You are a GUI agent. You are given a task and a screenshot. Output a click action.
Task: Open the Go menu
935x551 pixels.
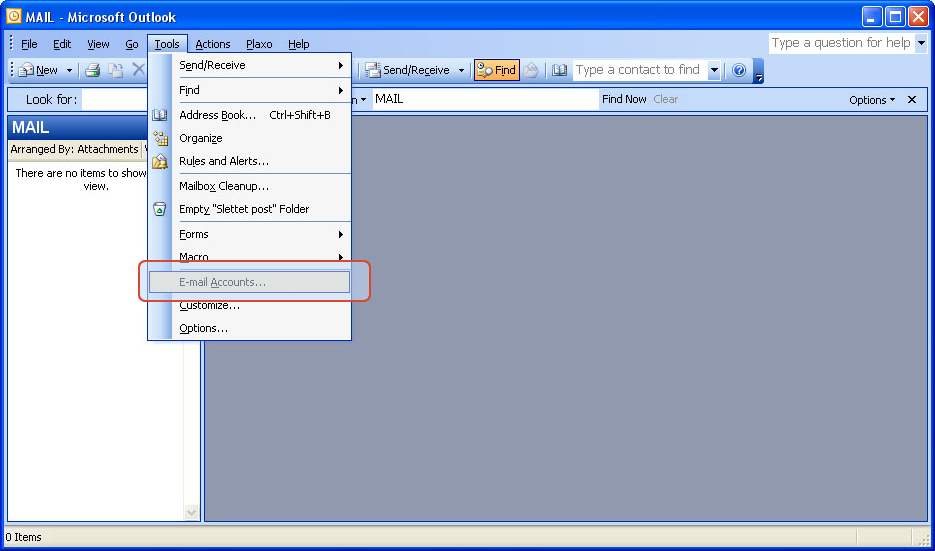click(132, 44)
